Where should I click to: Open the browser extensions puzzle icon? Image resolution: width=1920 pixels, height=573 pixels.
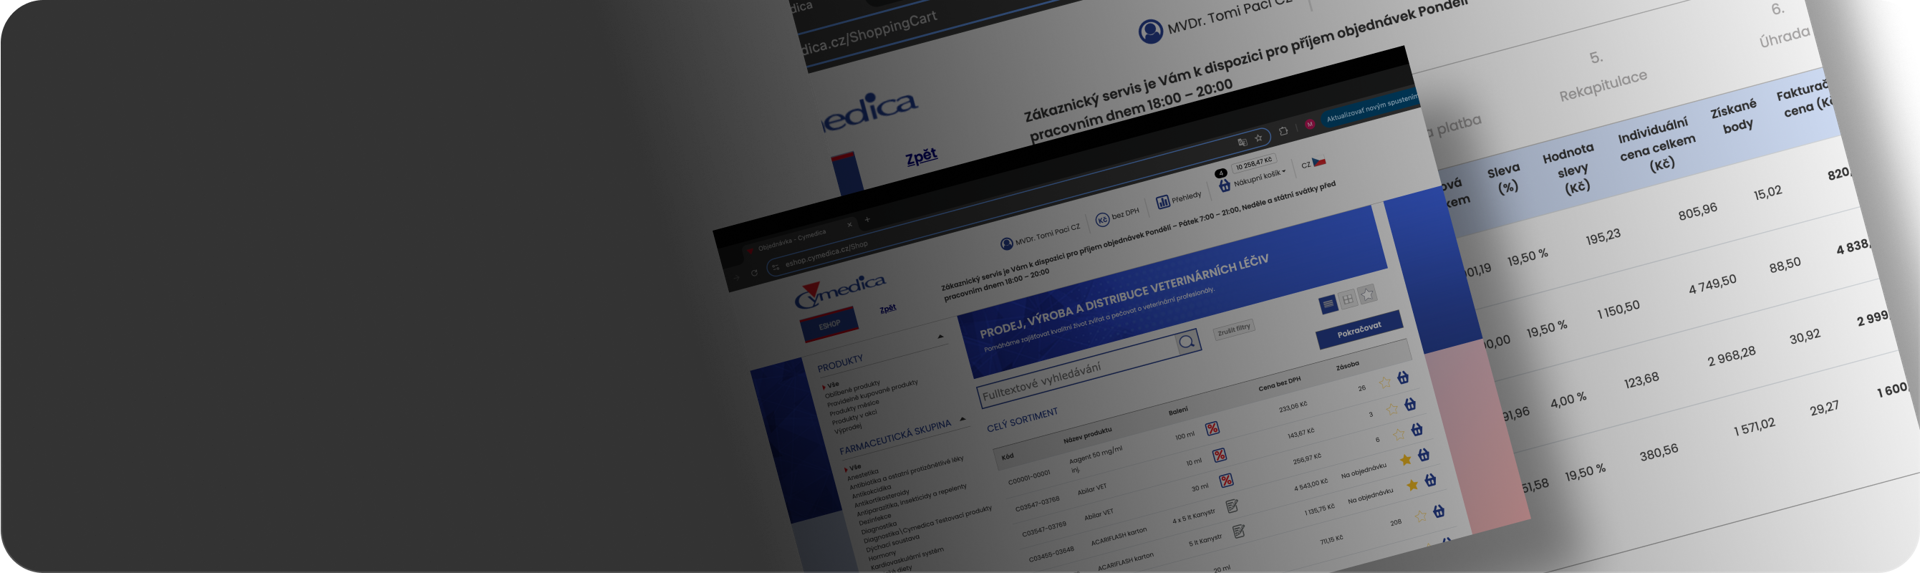click(1283, 132)
